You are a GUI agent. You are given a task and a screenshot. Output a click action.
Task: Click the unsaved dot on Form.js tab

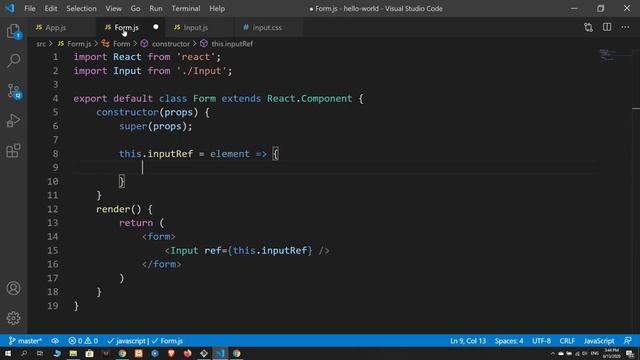156,27
